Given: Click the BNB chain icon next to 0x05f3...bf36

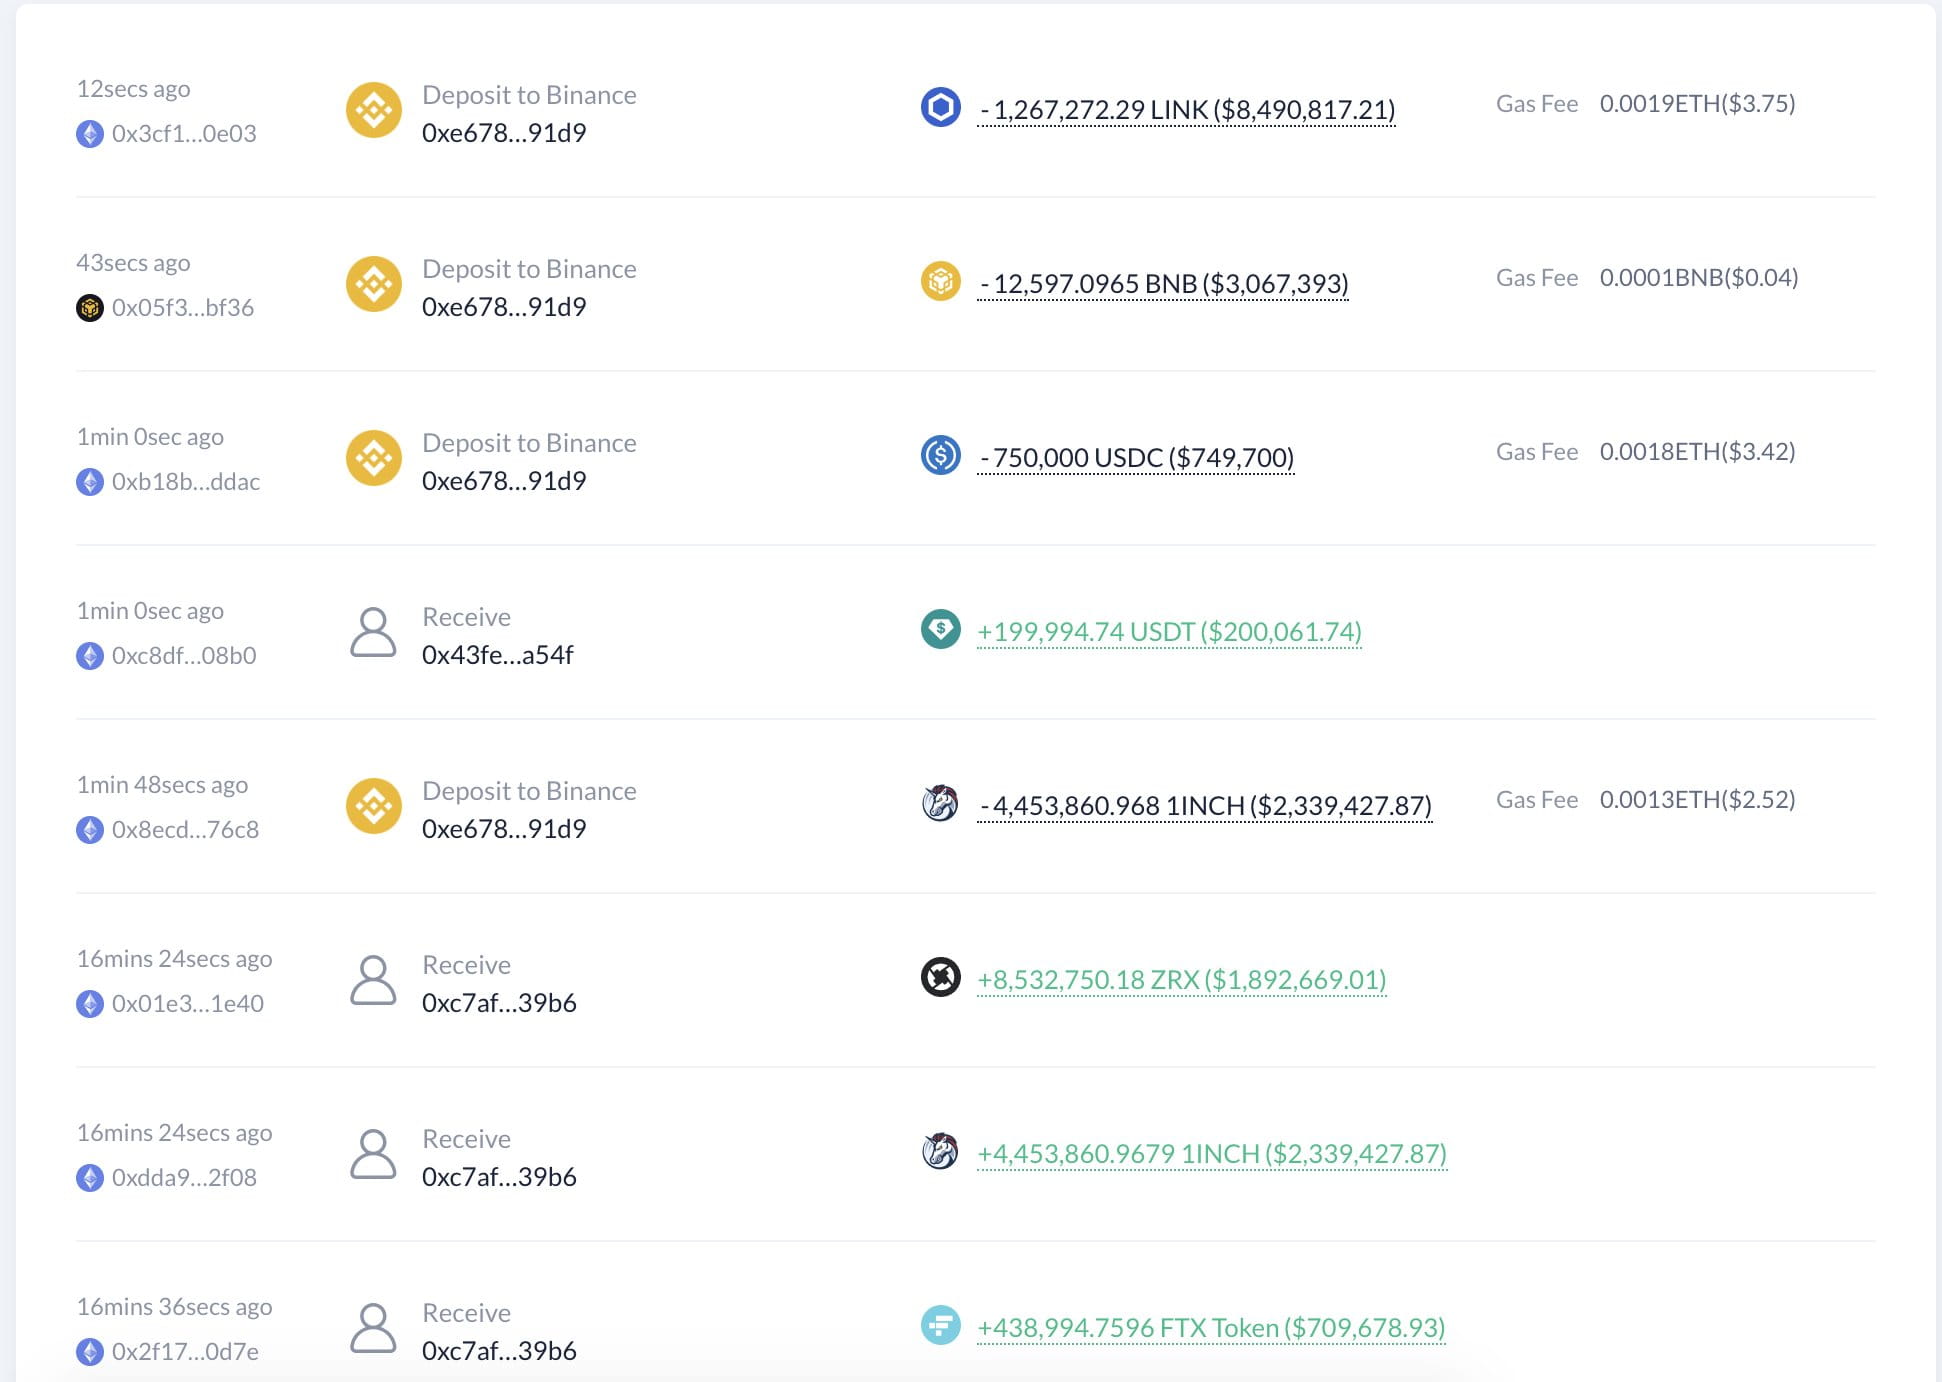Looking at the screenshot, I should coord(90,308).
